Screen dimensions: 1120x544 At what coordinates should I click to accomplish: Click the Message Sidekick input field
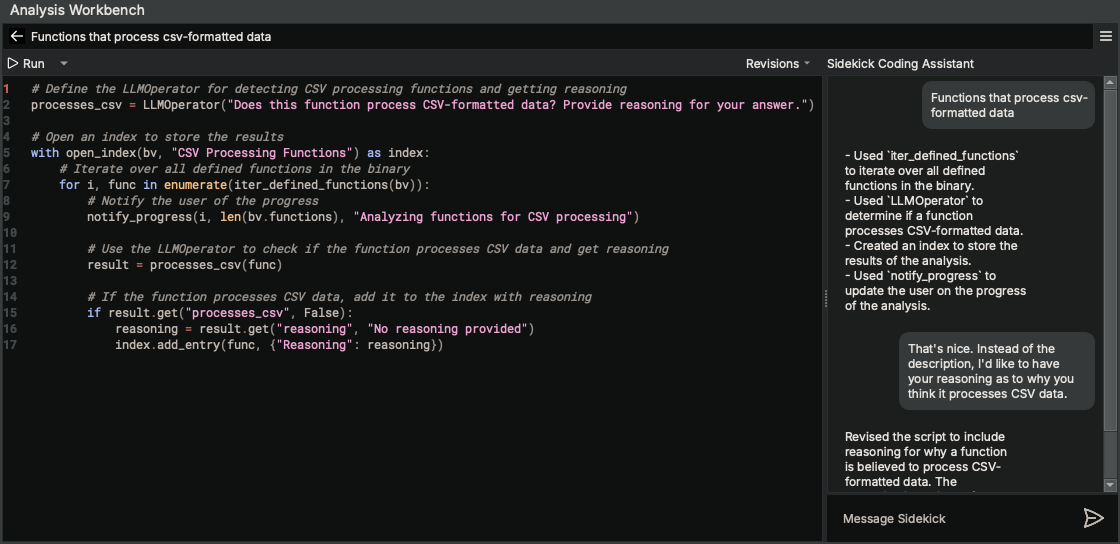957,518
